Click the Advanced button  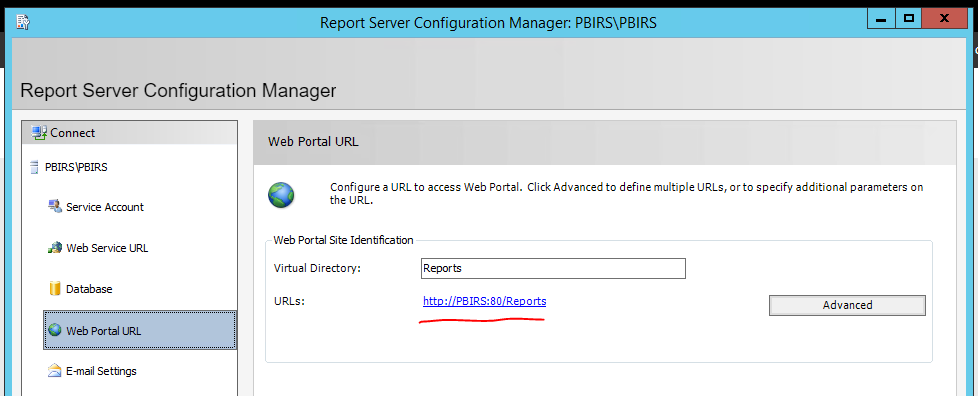tap(847, 305)
